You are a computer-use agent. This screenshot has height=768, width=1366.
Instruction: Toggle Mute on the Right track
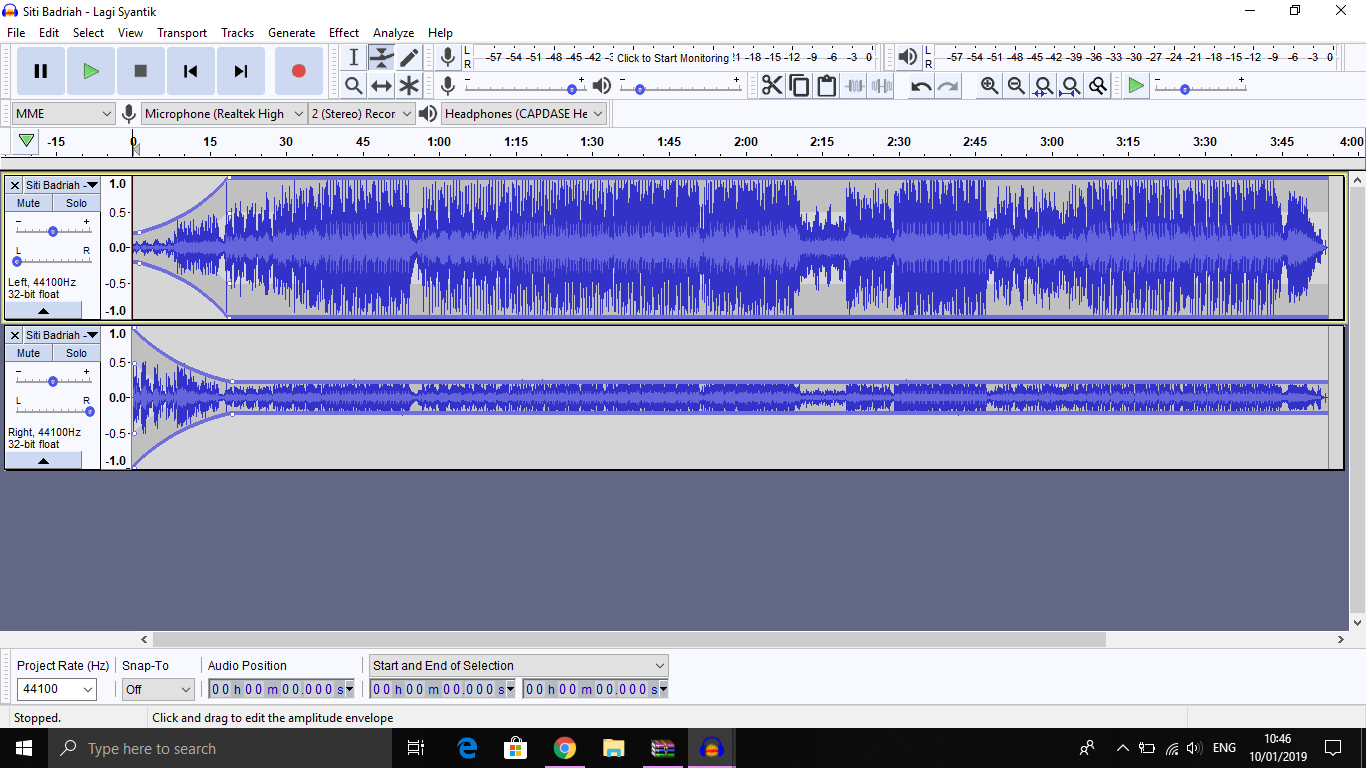[x=29, y=353]
